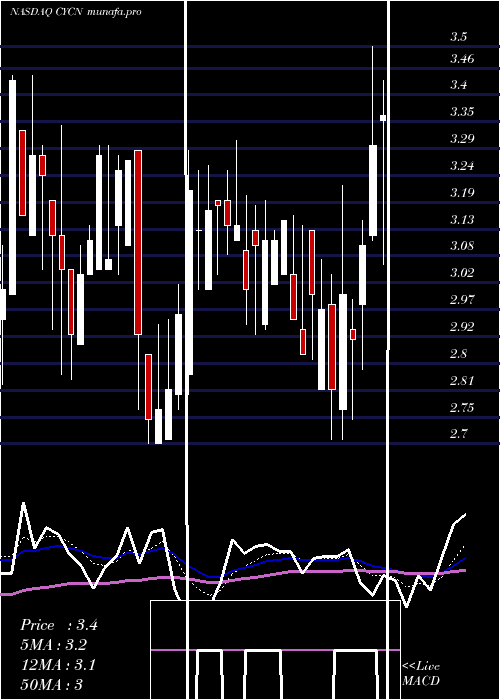This screenshot has height=700, width=500.
Task: Select the 3.08 price axis label
Action: click(462, 246)
